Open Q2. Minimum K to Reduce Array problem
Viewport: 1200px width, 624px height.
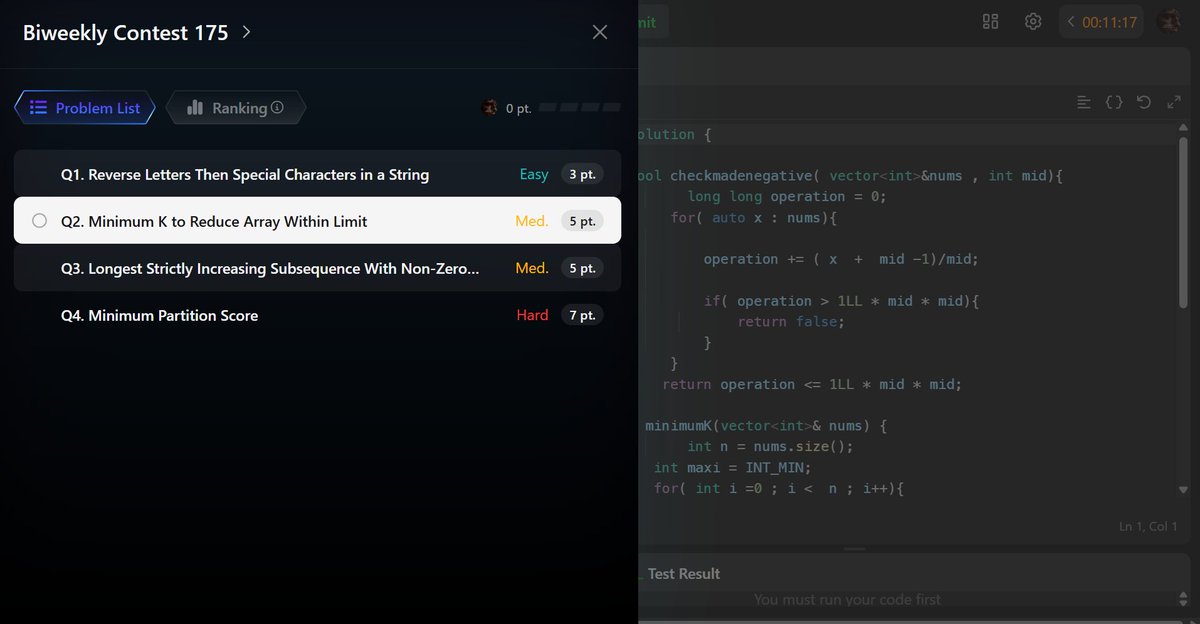tap(317, 221)
